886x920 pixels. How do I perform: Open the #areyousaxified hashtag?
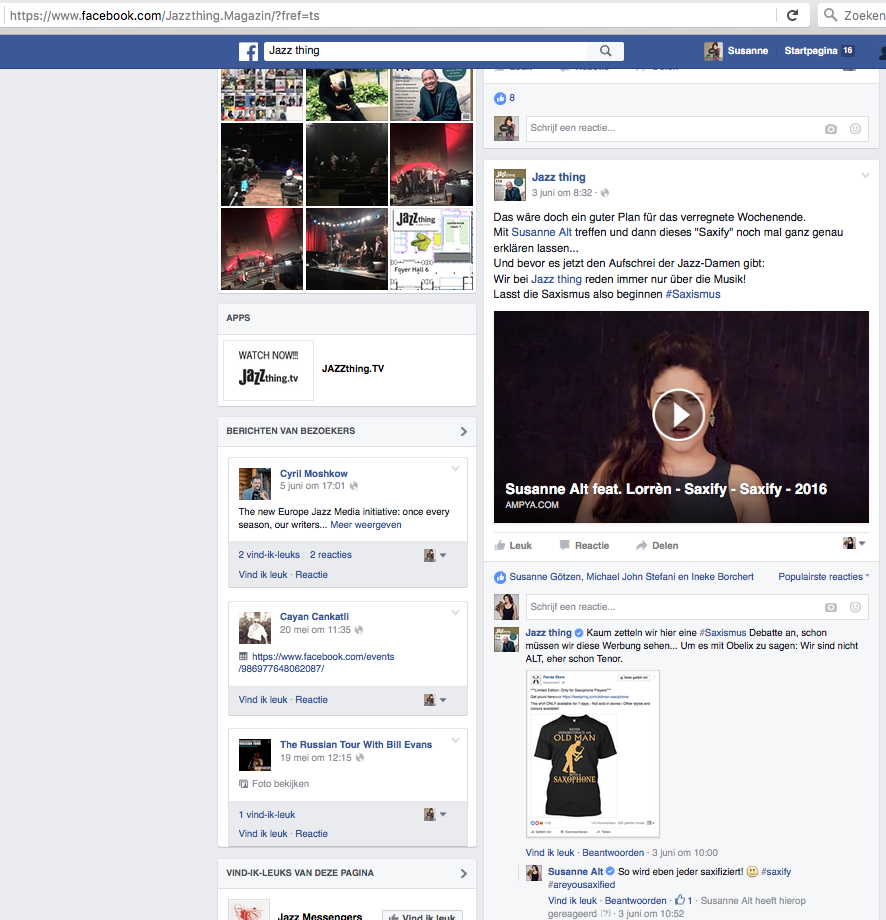581,885
